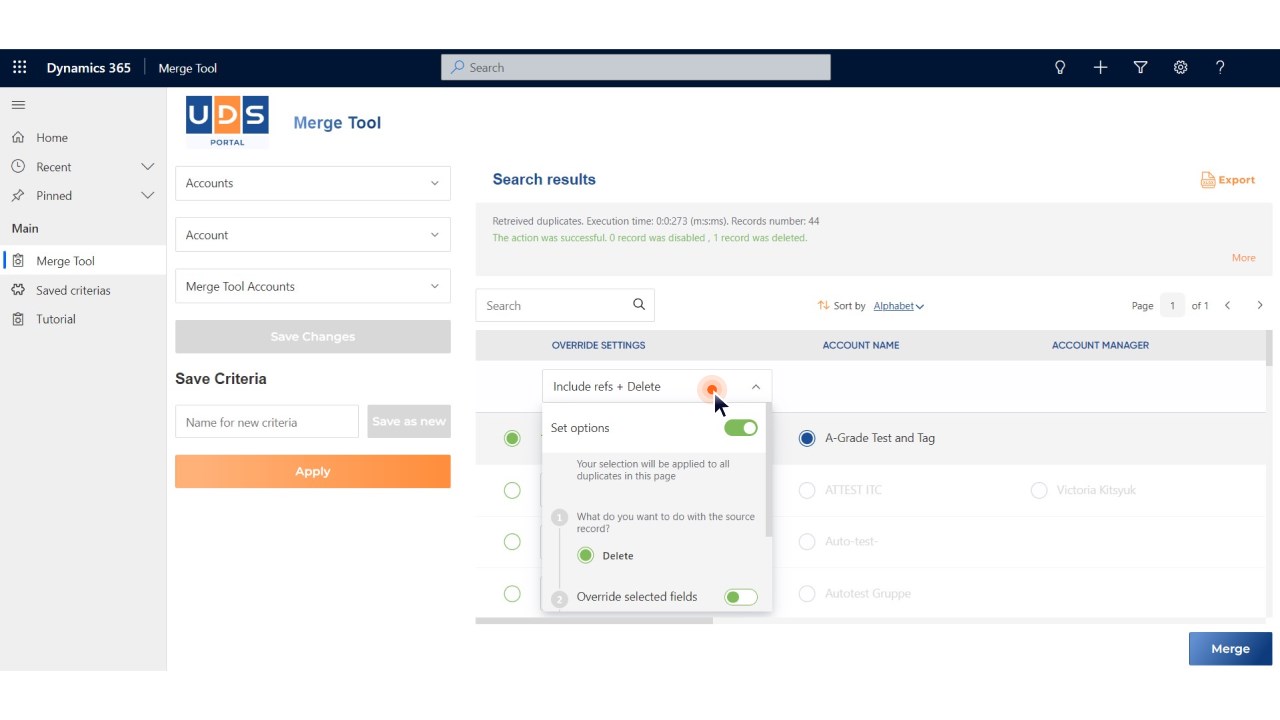
Task: Click the Save Changes button
Action: pyautogui.click(x=313, y=337)
